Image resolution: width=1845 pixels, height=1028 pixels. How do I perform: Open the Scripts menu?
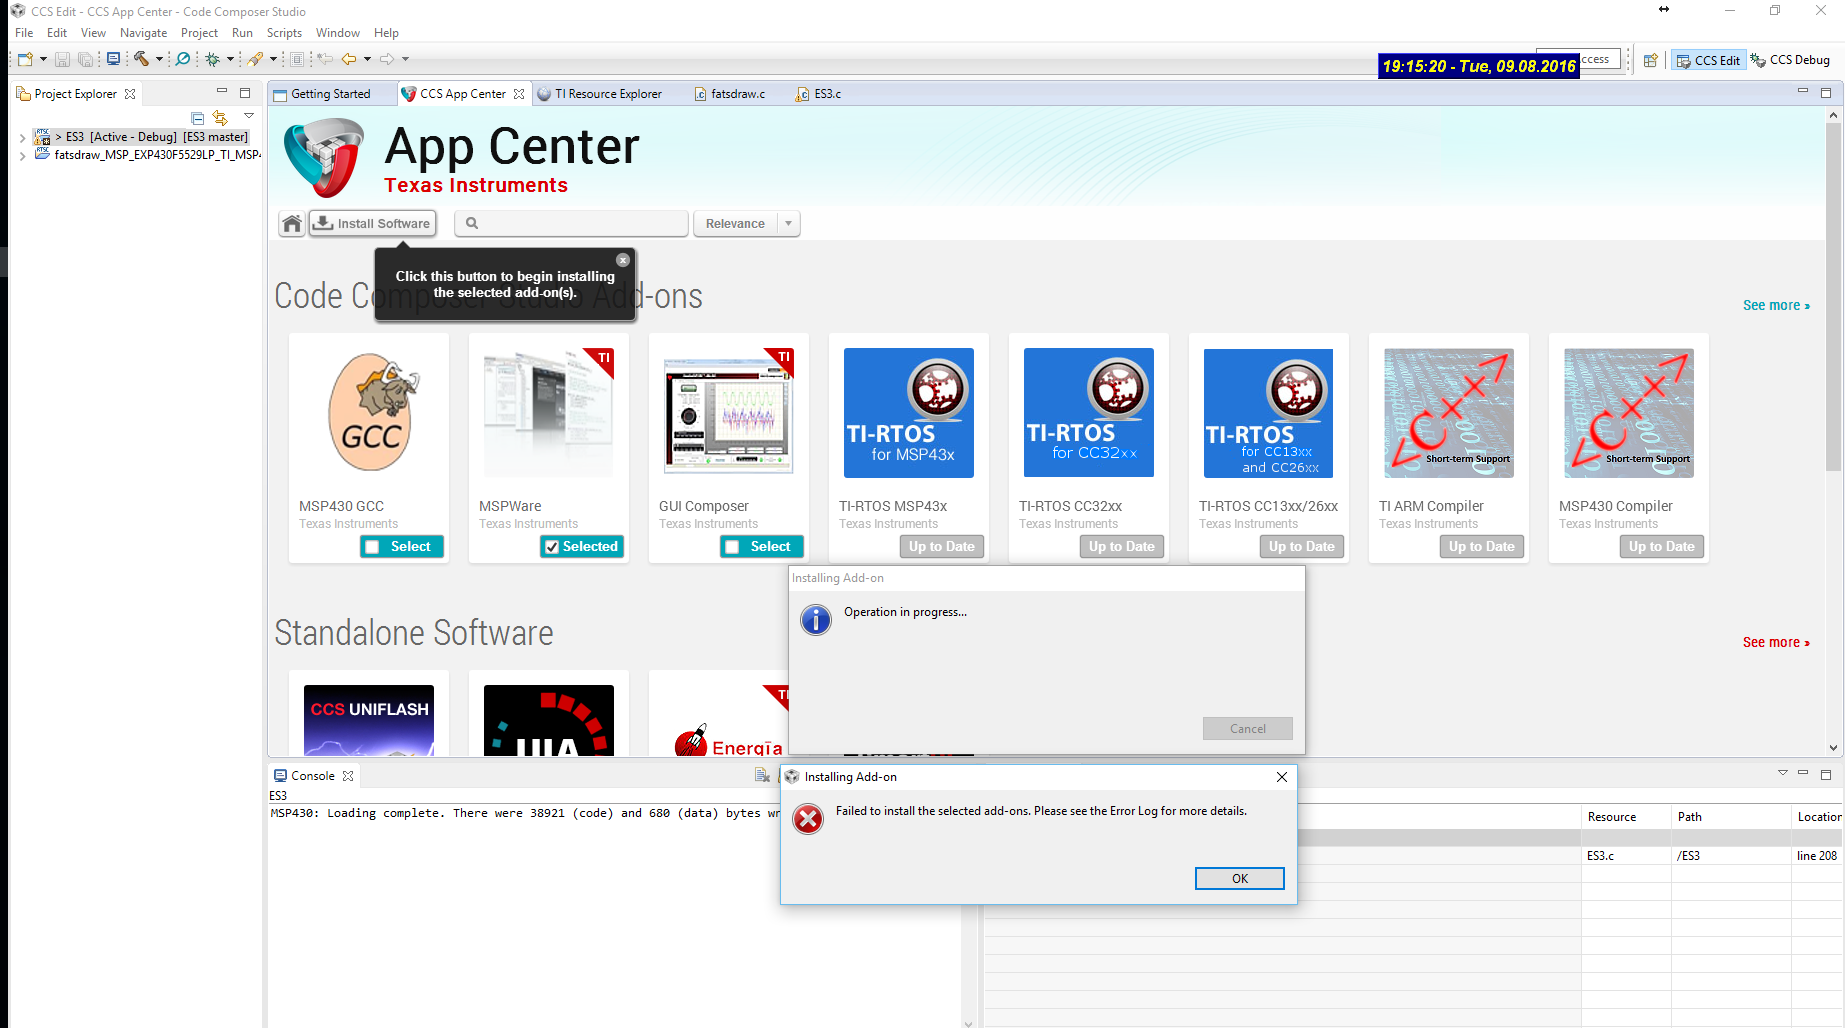click(x=284, y=33)
